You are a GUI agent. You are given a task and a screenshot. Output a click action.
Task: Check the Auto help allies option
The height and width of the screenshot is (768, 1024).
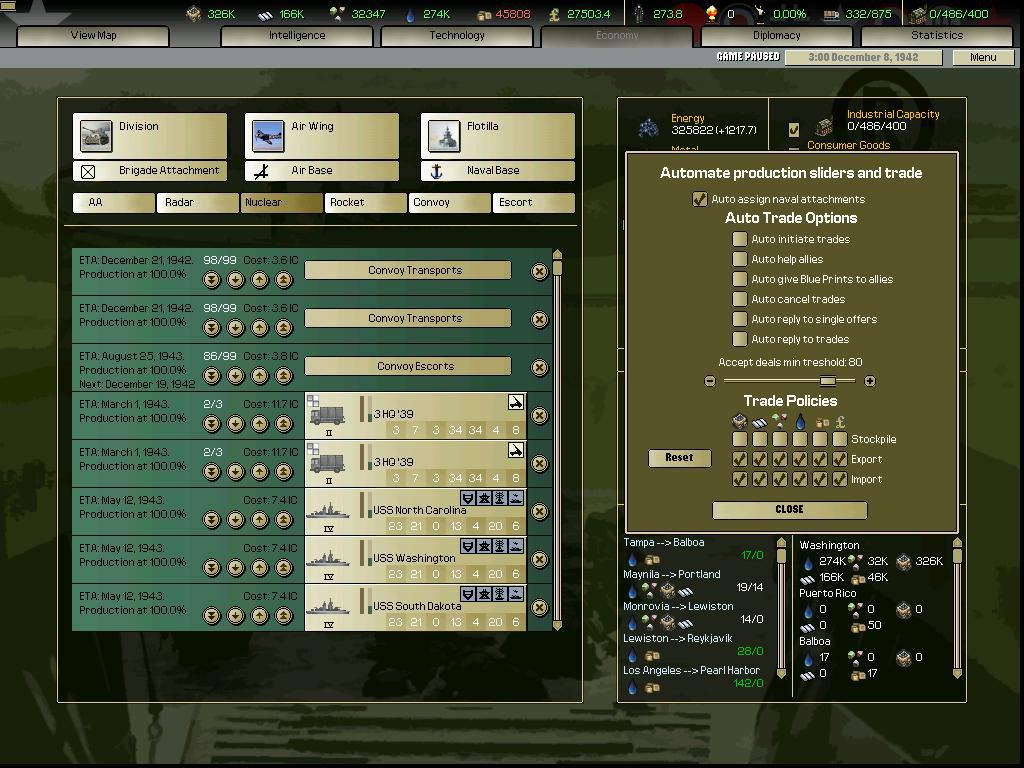(740, 259)
